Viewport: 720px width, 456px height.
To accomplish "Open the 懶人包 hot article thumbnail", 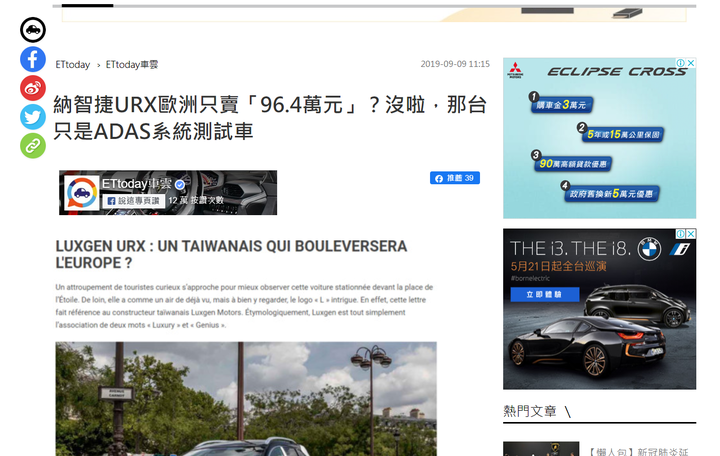I will pos(541,449).
